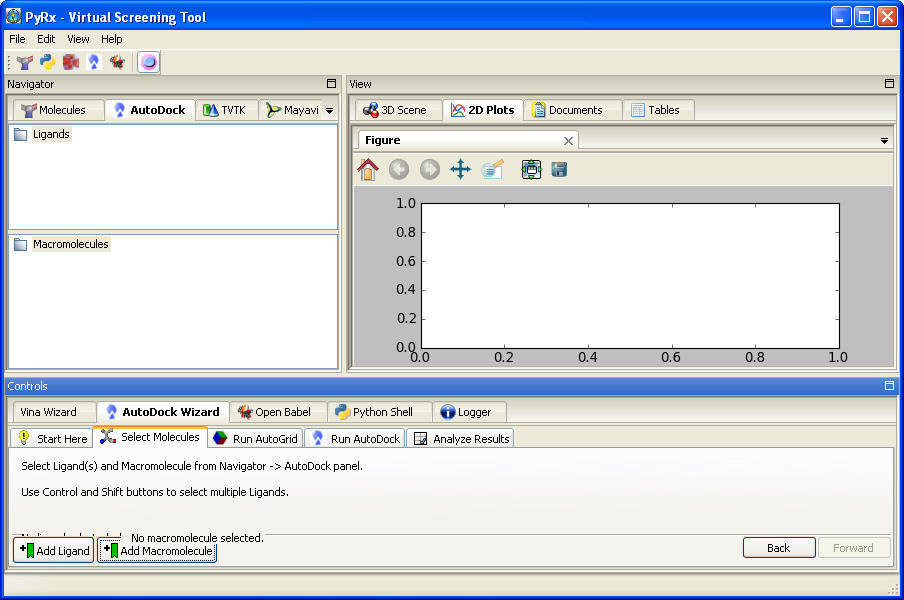Click the Back button

(779, 548)
